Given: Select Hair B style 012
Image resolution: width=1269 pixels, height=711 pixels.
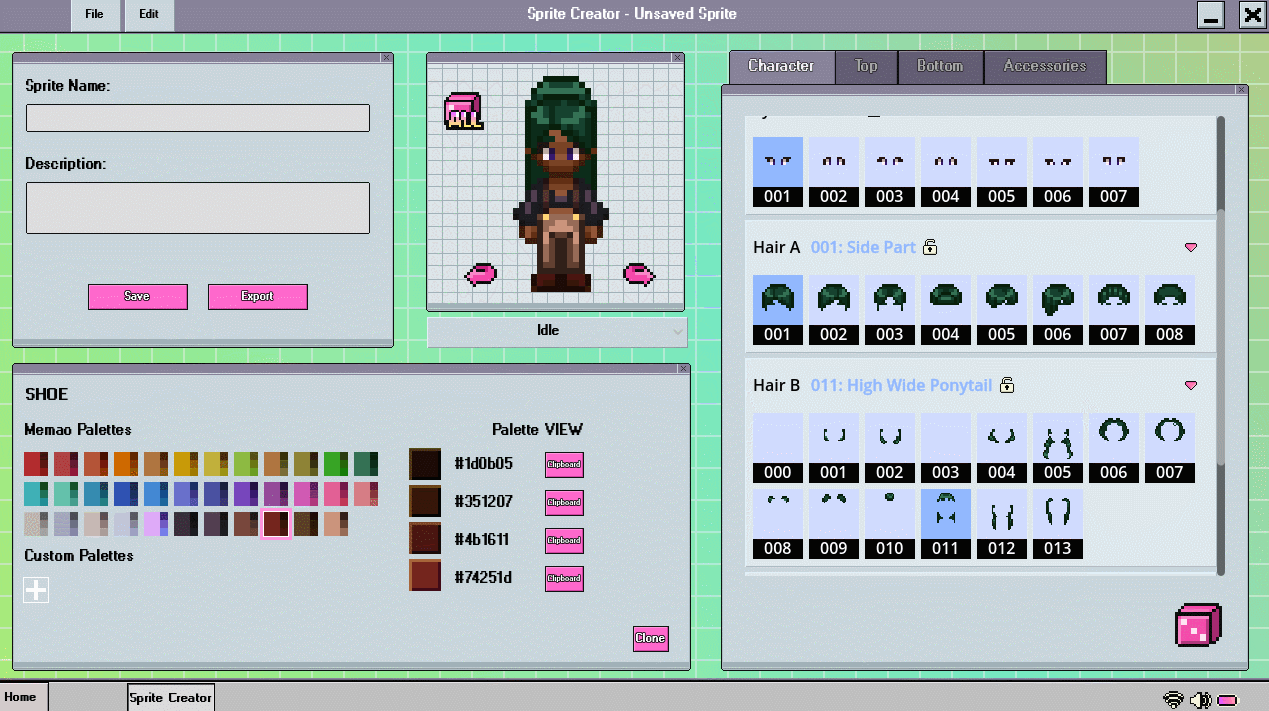Looking at the screenshot, I should 1002,524.
